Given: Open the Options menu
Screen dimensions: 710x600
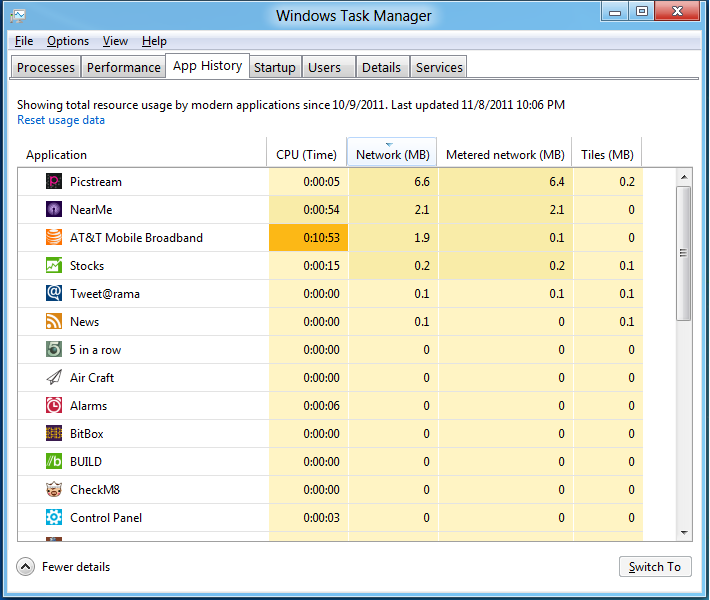Looking at the screenshot, I should click(68, 41).
